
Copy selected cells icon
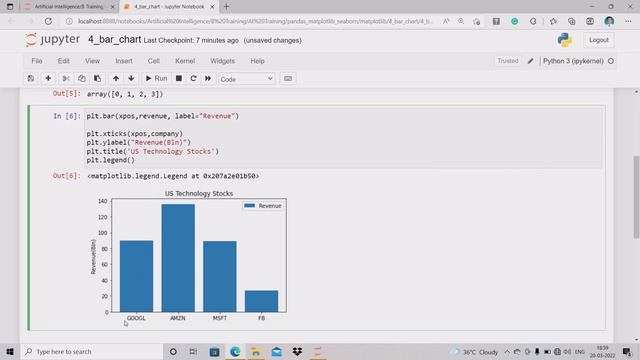(x=82, y=78)
